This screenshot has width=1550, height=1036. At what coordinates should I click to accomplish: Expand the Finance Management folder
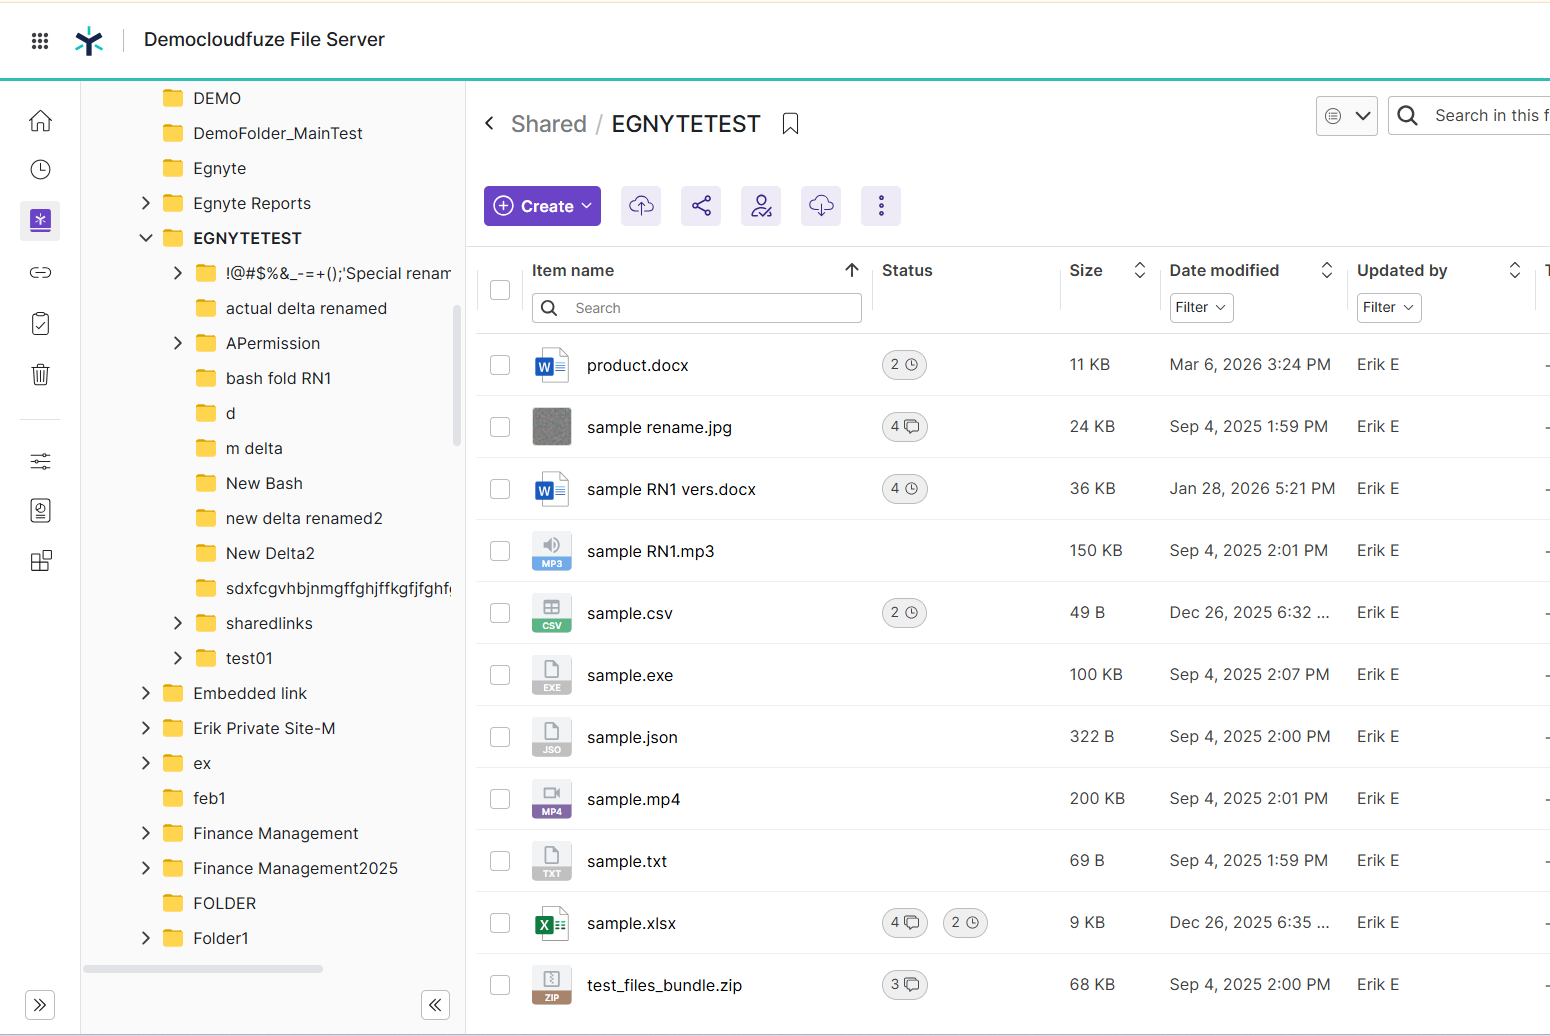click(x=146, y=833)
